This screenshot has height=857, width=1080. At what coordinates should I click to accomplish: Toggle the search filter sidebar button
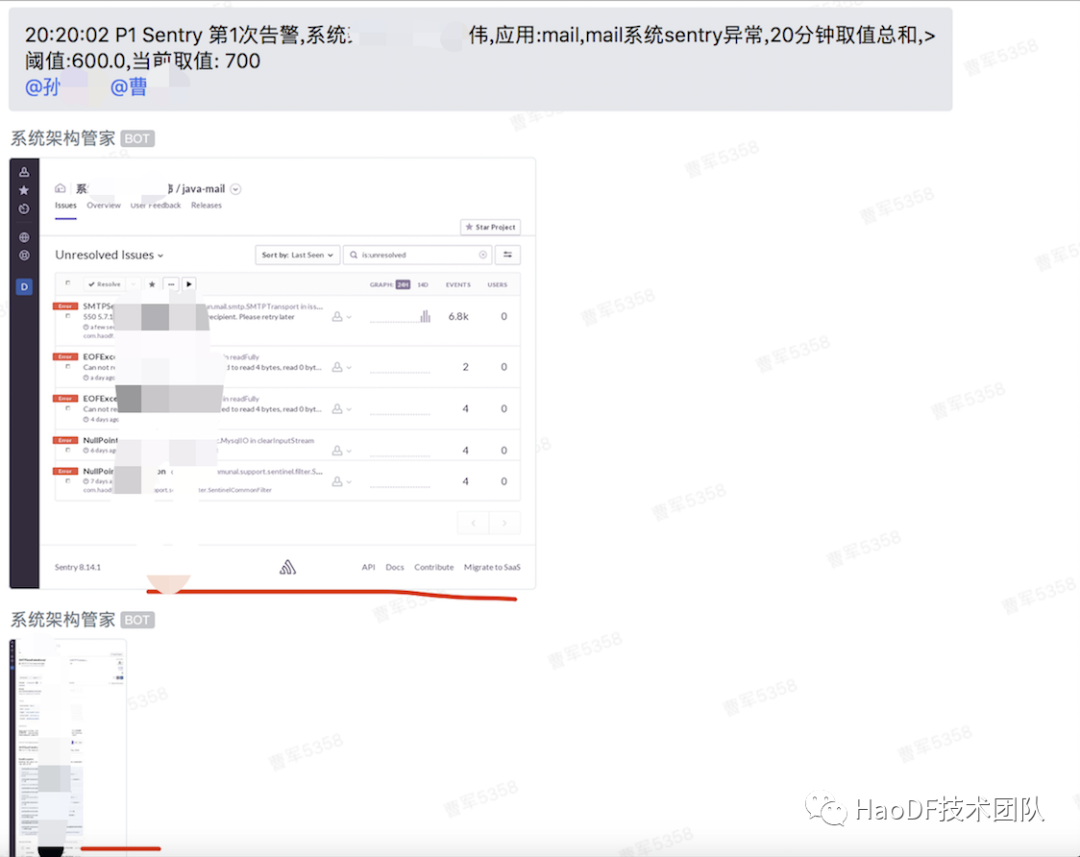click(x=508, y=255)
